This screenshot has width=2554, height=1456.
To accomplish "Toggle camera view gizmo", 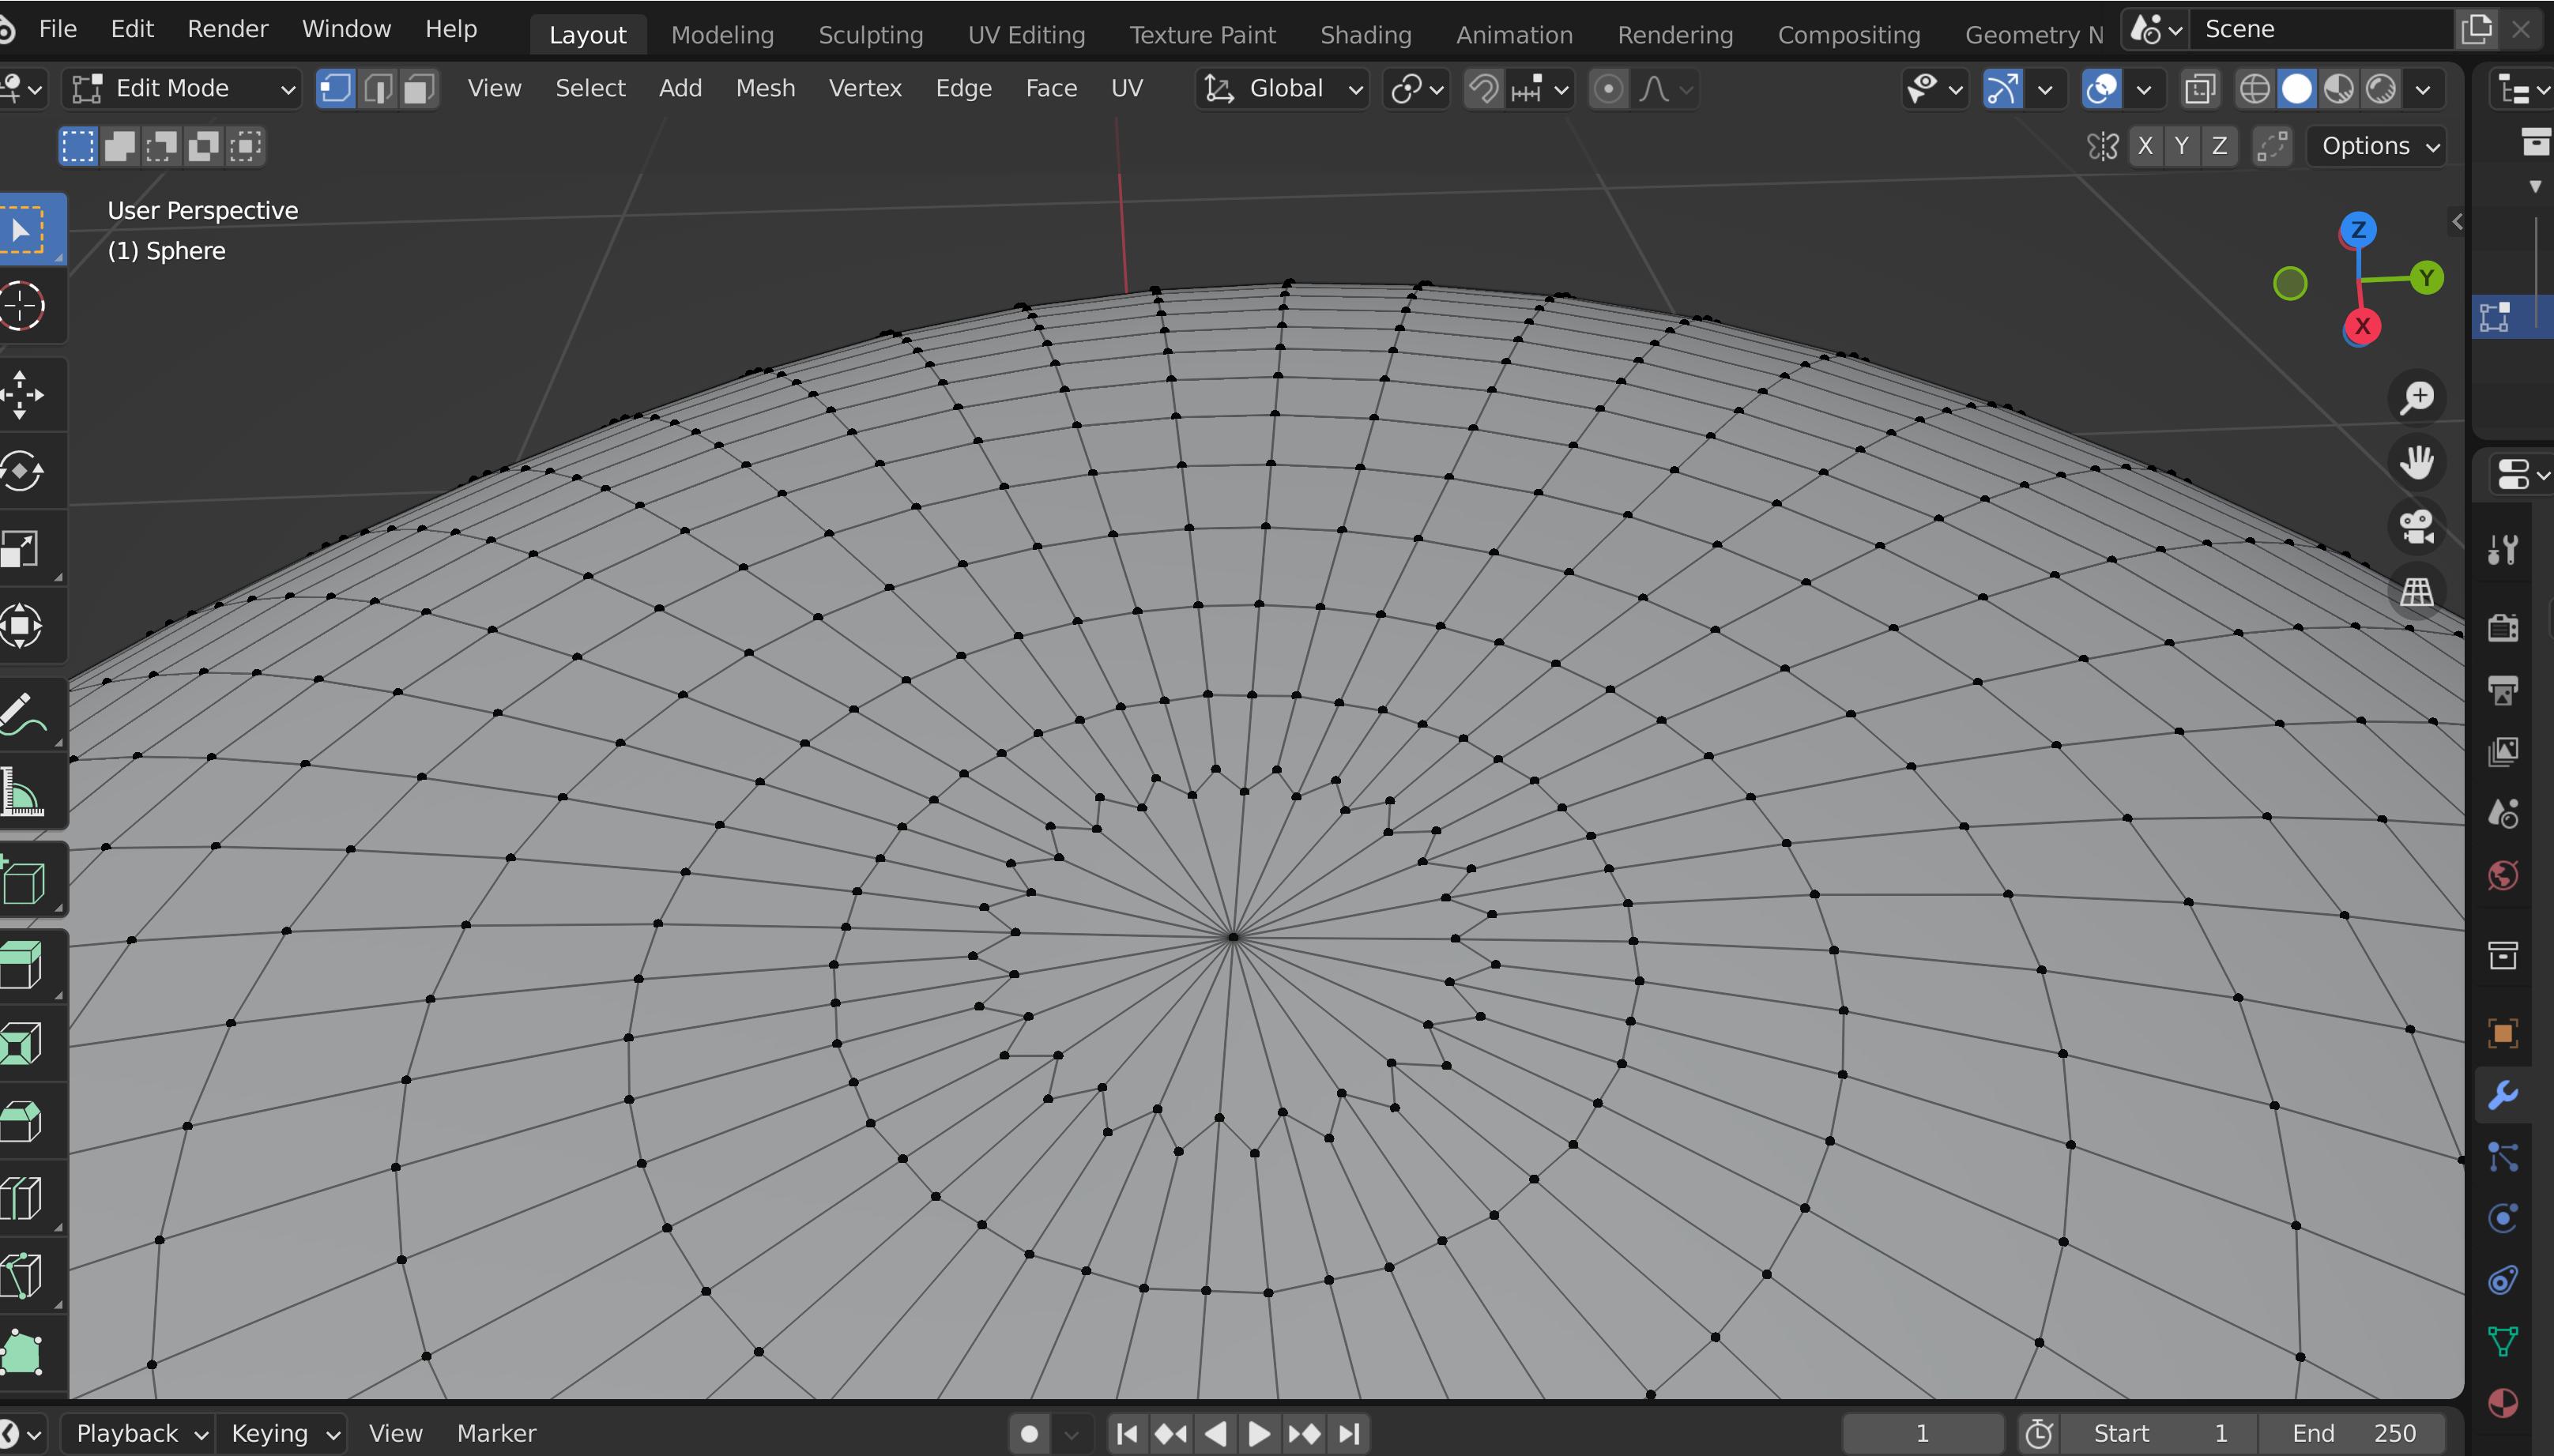I will click(2417, 527).
